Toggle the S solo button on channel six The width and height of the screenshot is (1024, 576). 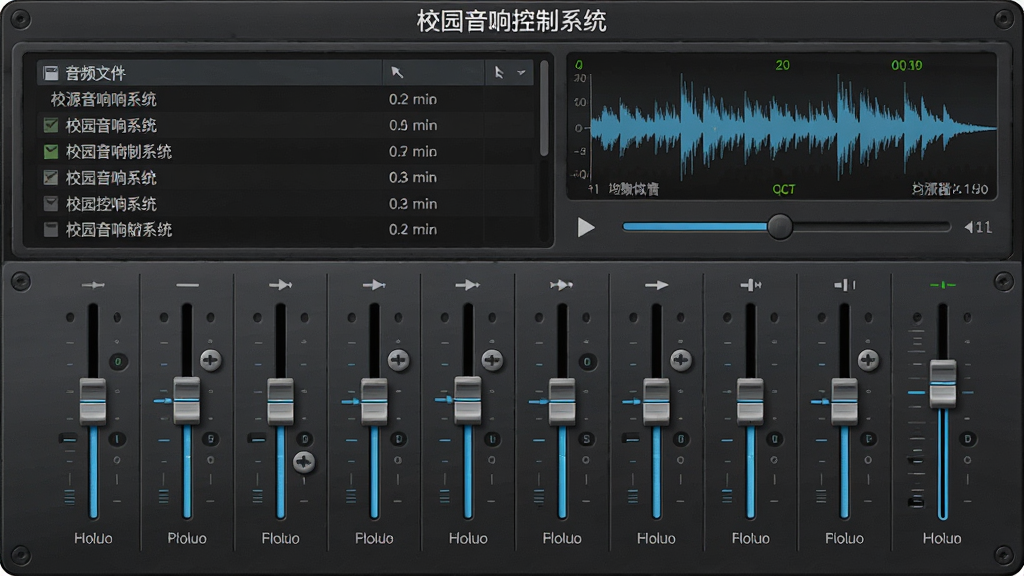586,439
